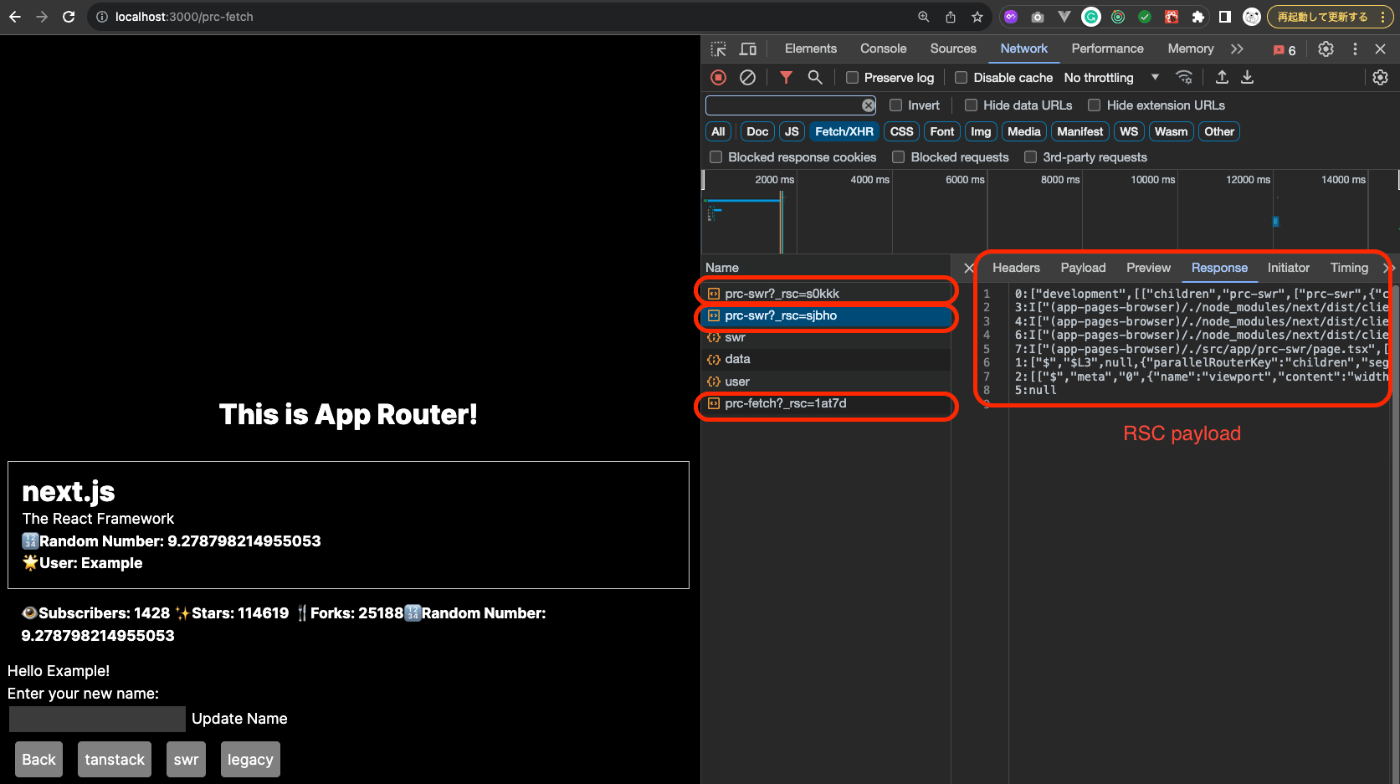Filter requests by Img type
1400x784 pixels.
pos(981,132)
